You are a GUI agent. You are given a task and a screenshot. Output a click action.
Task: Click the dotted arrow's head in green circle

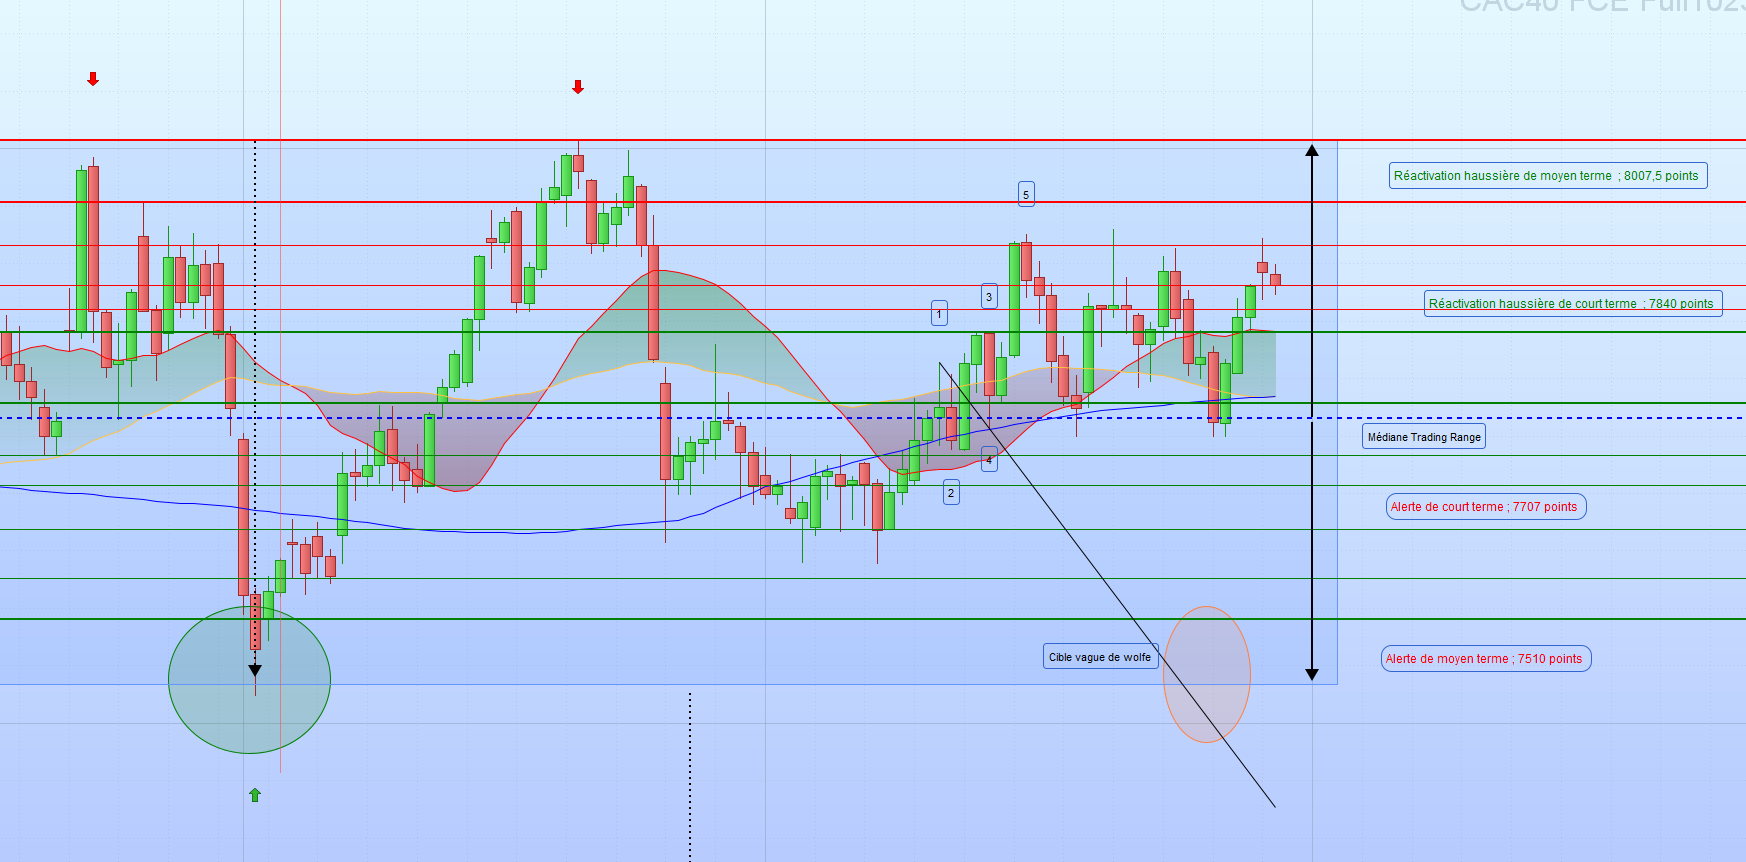pyautogui.click(x=255, y=669)
